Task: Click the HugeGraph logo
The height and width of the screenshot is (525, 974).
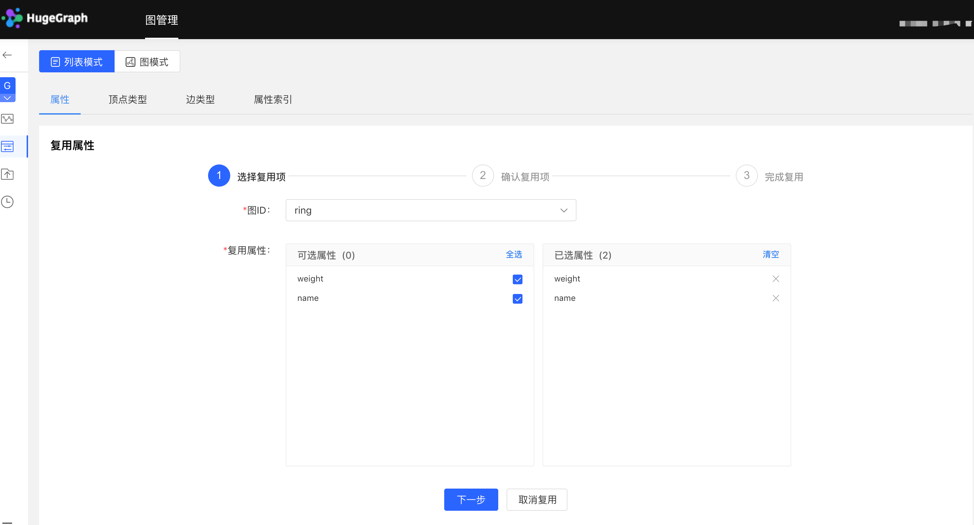Action: click(x=46, y=18)
